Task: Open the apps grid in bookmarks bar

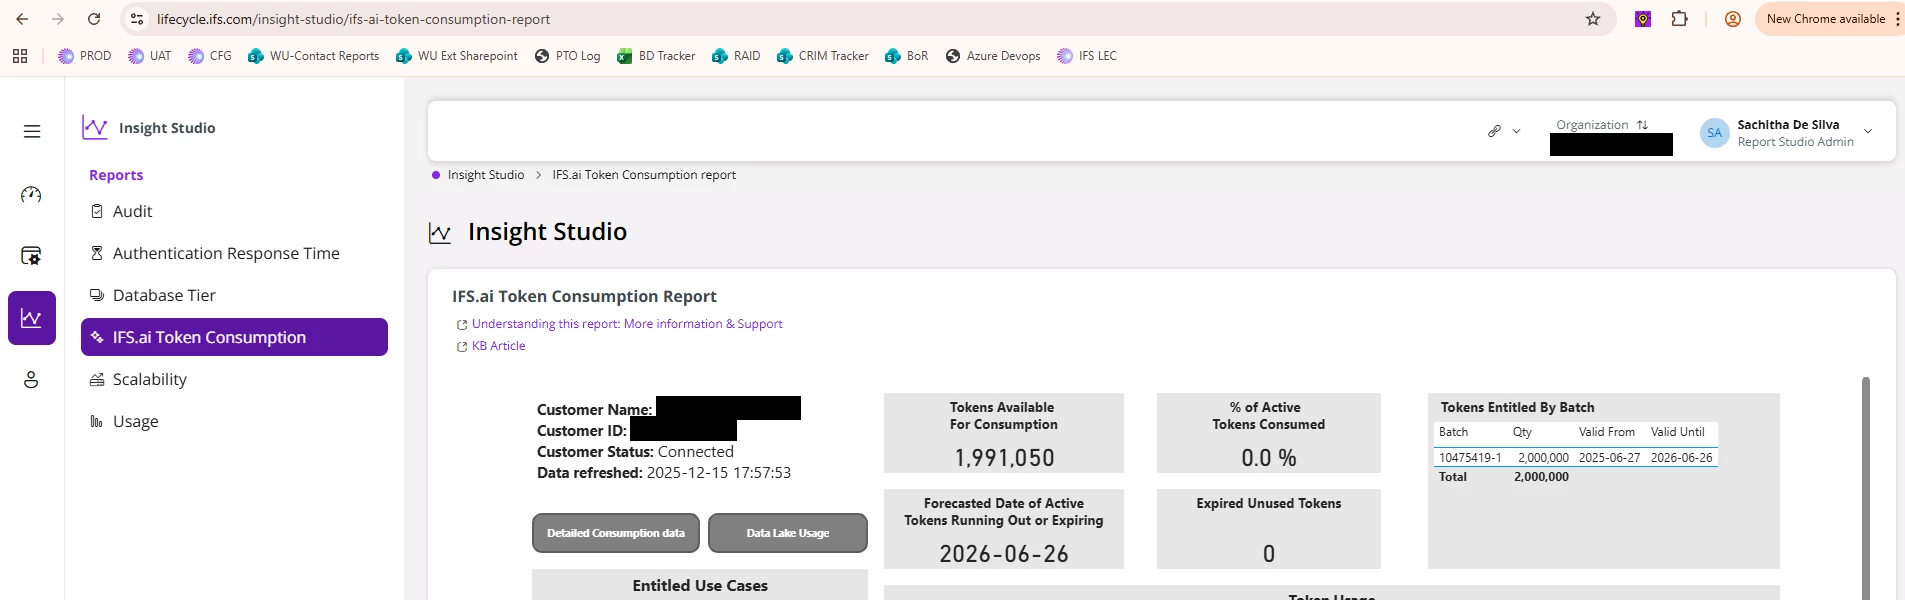Action: [20, 56]
